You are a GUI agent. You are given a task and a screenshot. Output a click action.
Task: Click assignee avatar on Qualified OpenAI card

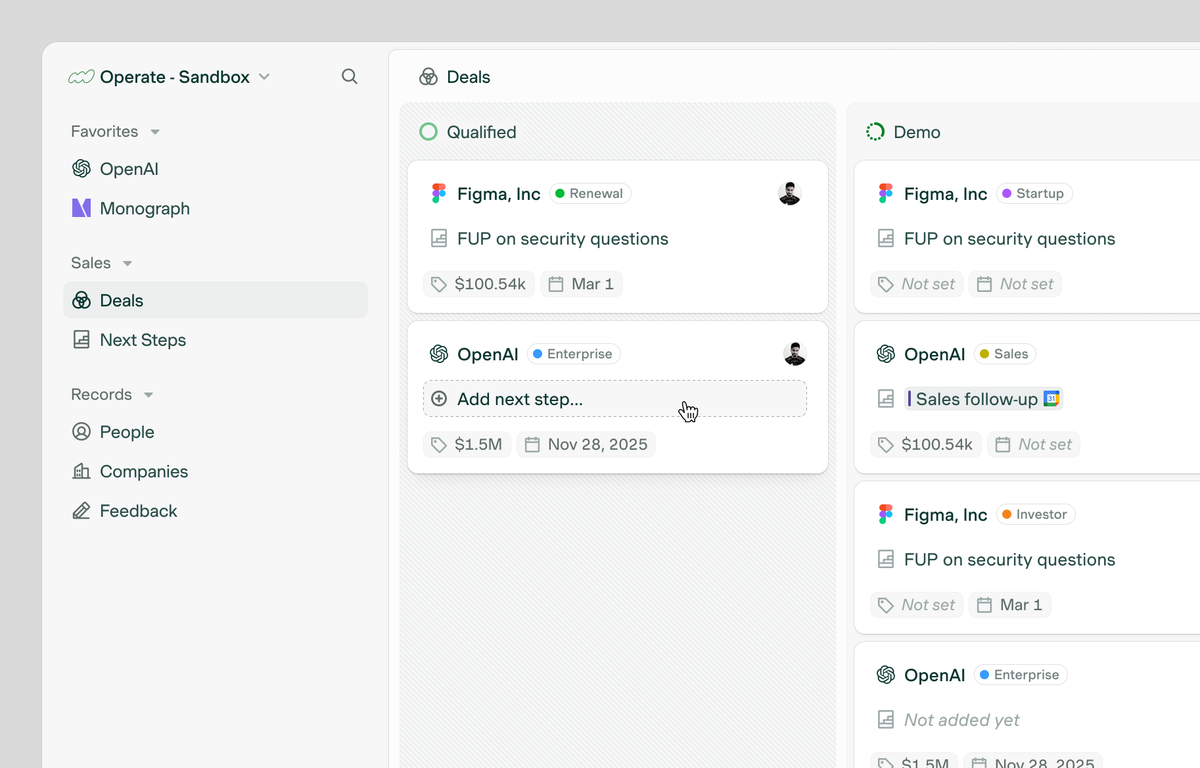[795, 354]
